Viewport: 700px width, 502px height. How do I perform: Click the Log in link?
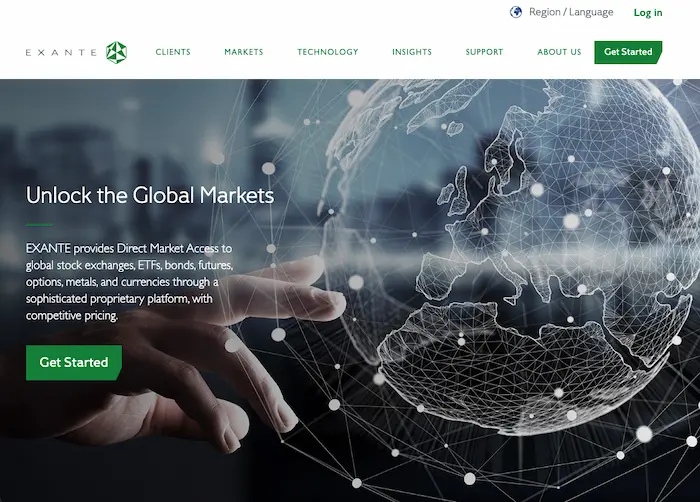click(648, 13)
